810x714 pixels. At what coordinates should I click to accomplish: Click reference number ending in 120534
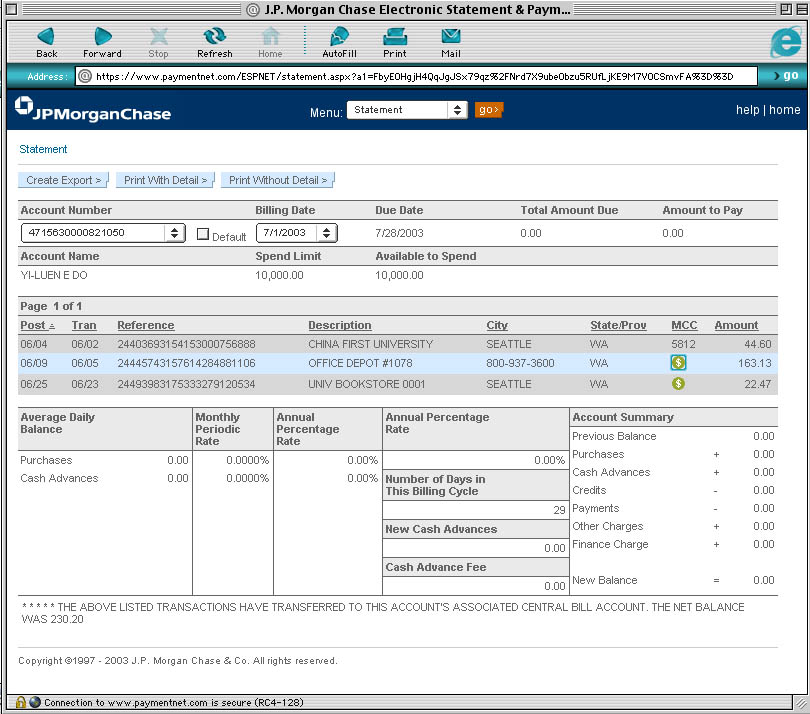click(x=186, y=384)
